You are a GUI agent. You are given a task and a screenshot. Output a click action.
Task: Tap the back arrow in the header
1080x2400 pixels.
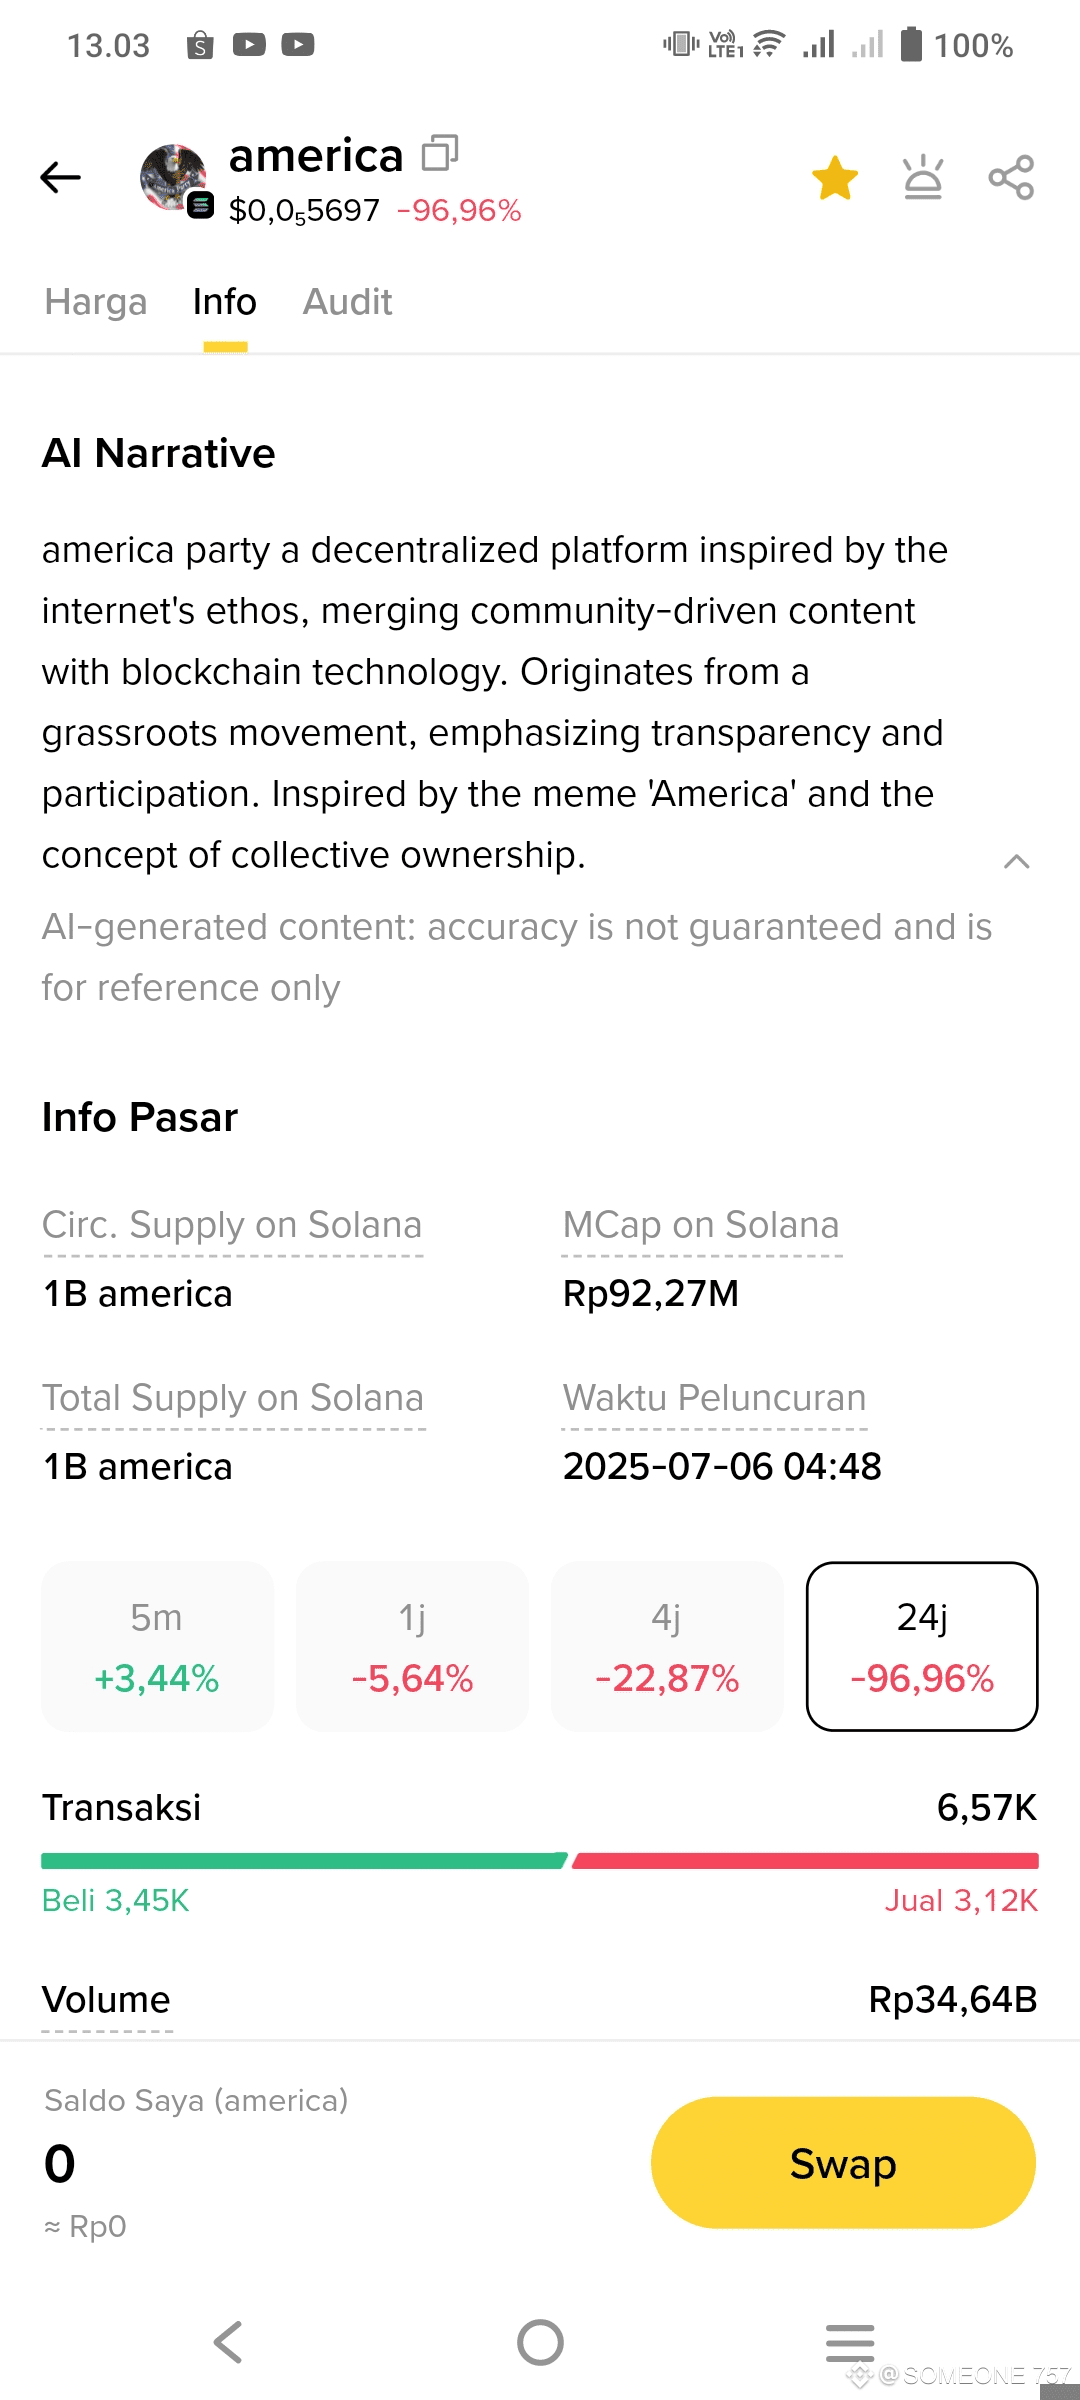coord(61,178)
